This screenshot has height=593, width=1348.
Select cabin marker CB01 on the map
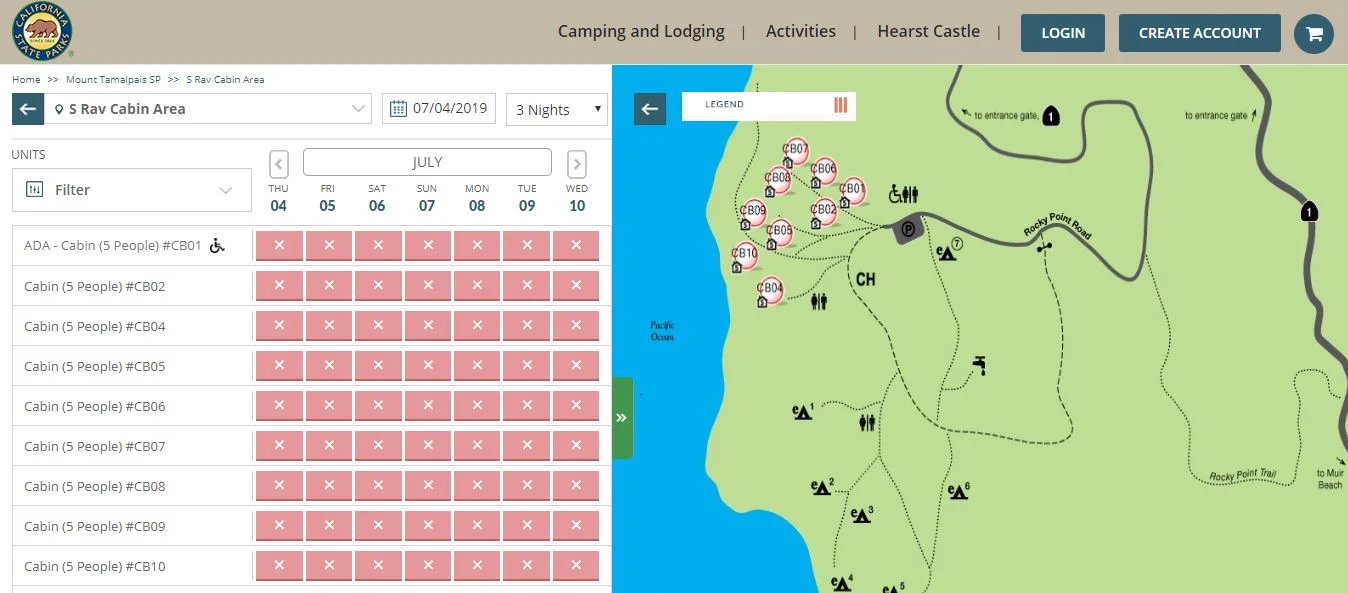(x=852, y=190)
